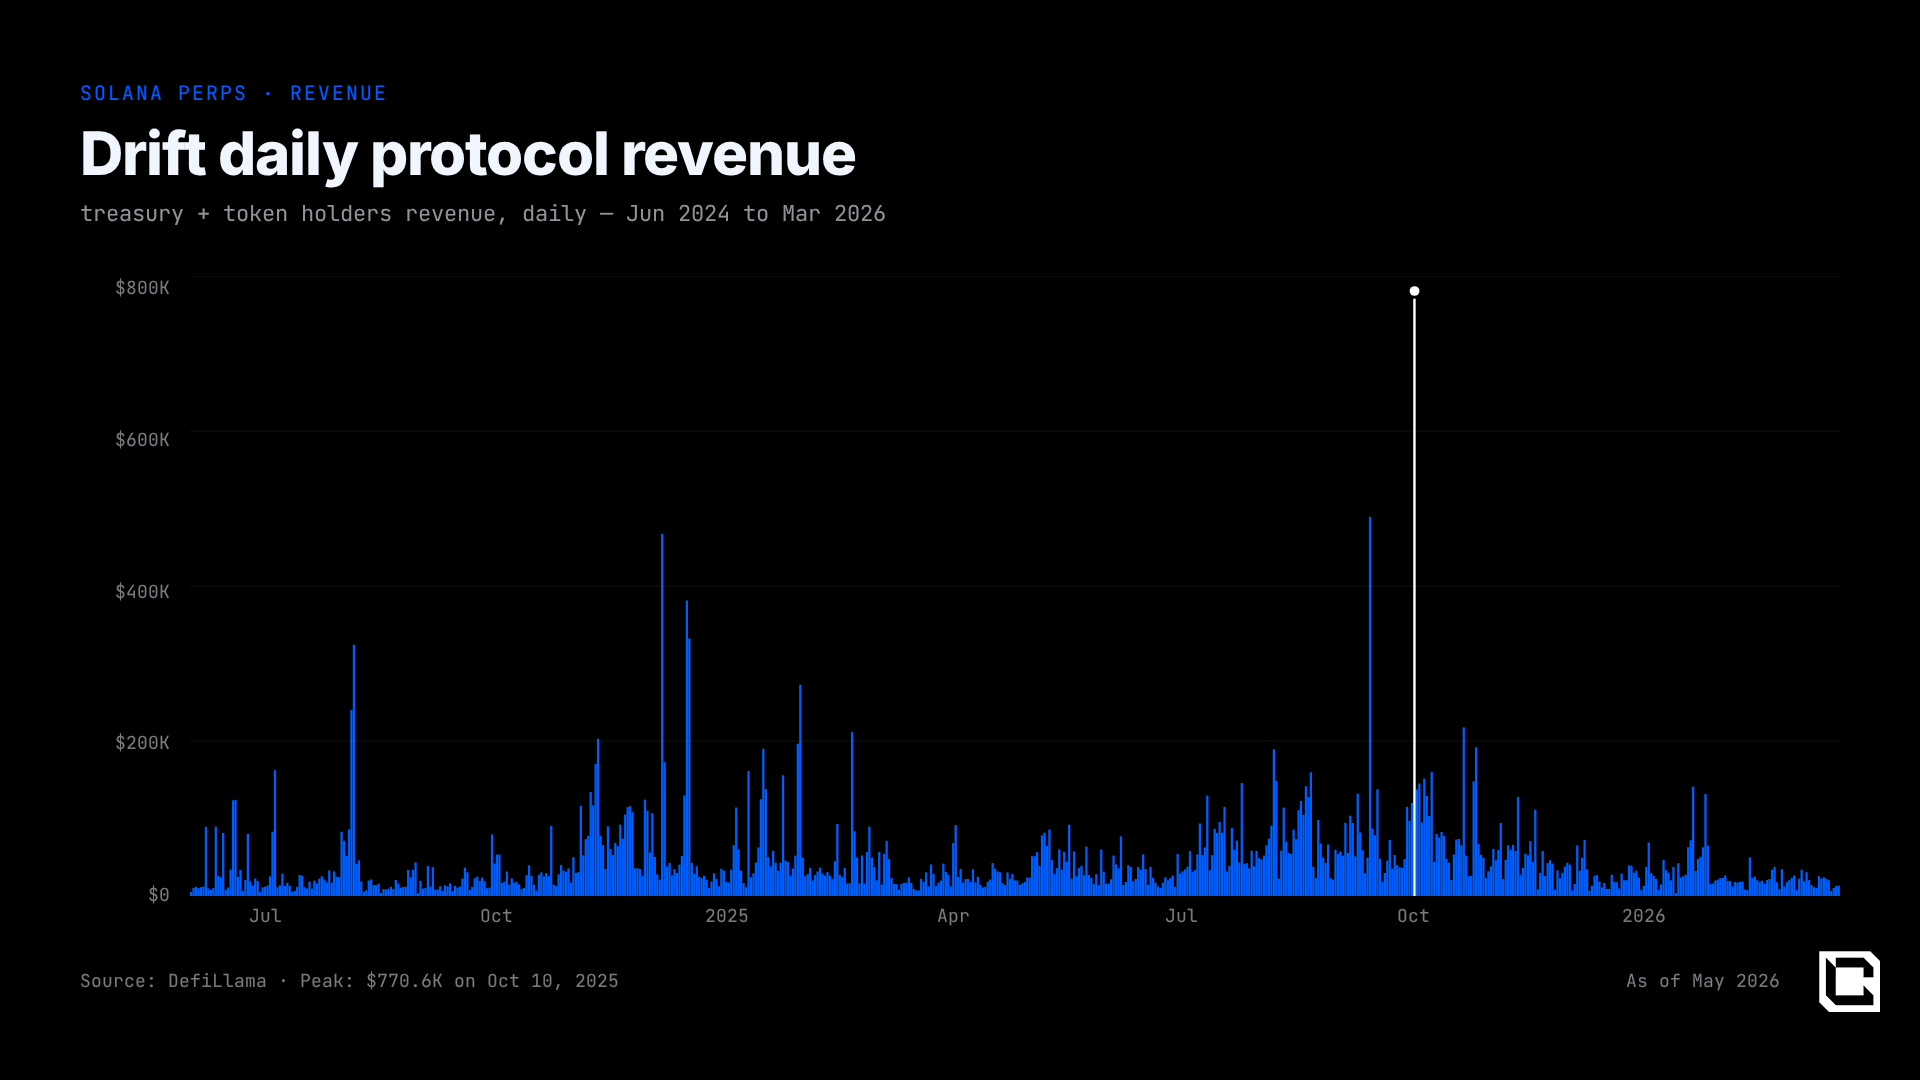1920x1080 pixels.
Task: Click the white peak marker dot
Action: point(1414,291)
